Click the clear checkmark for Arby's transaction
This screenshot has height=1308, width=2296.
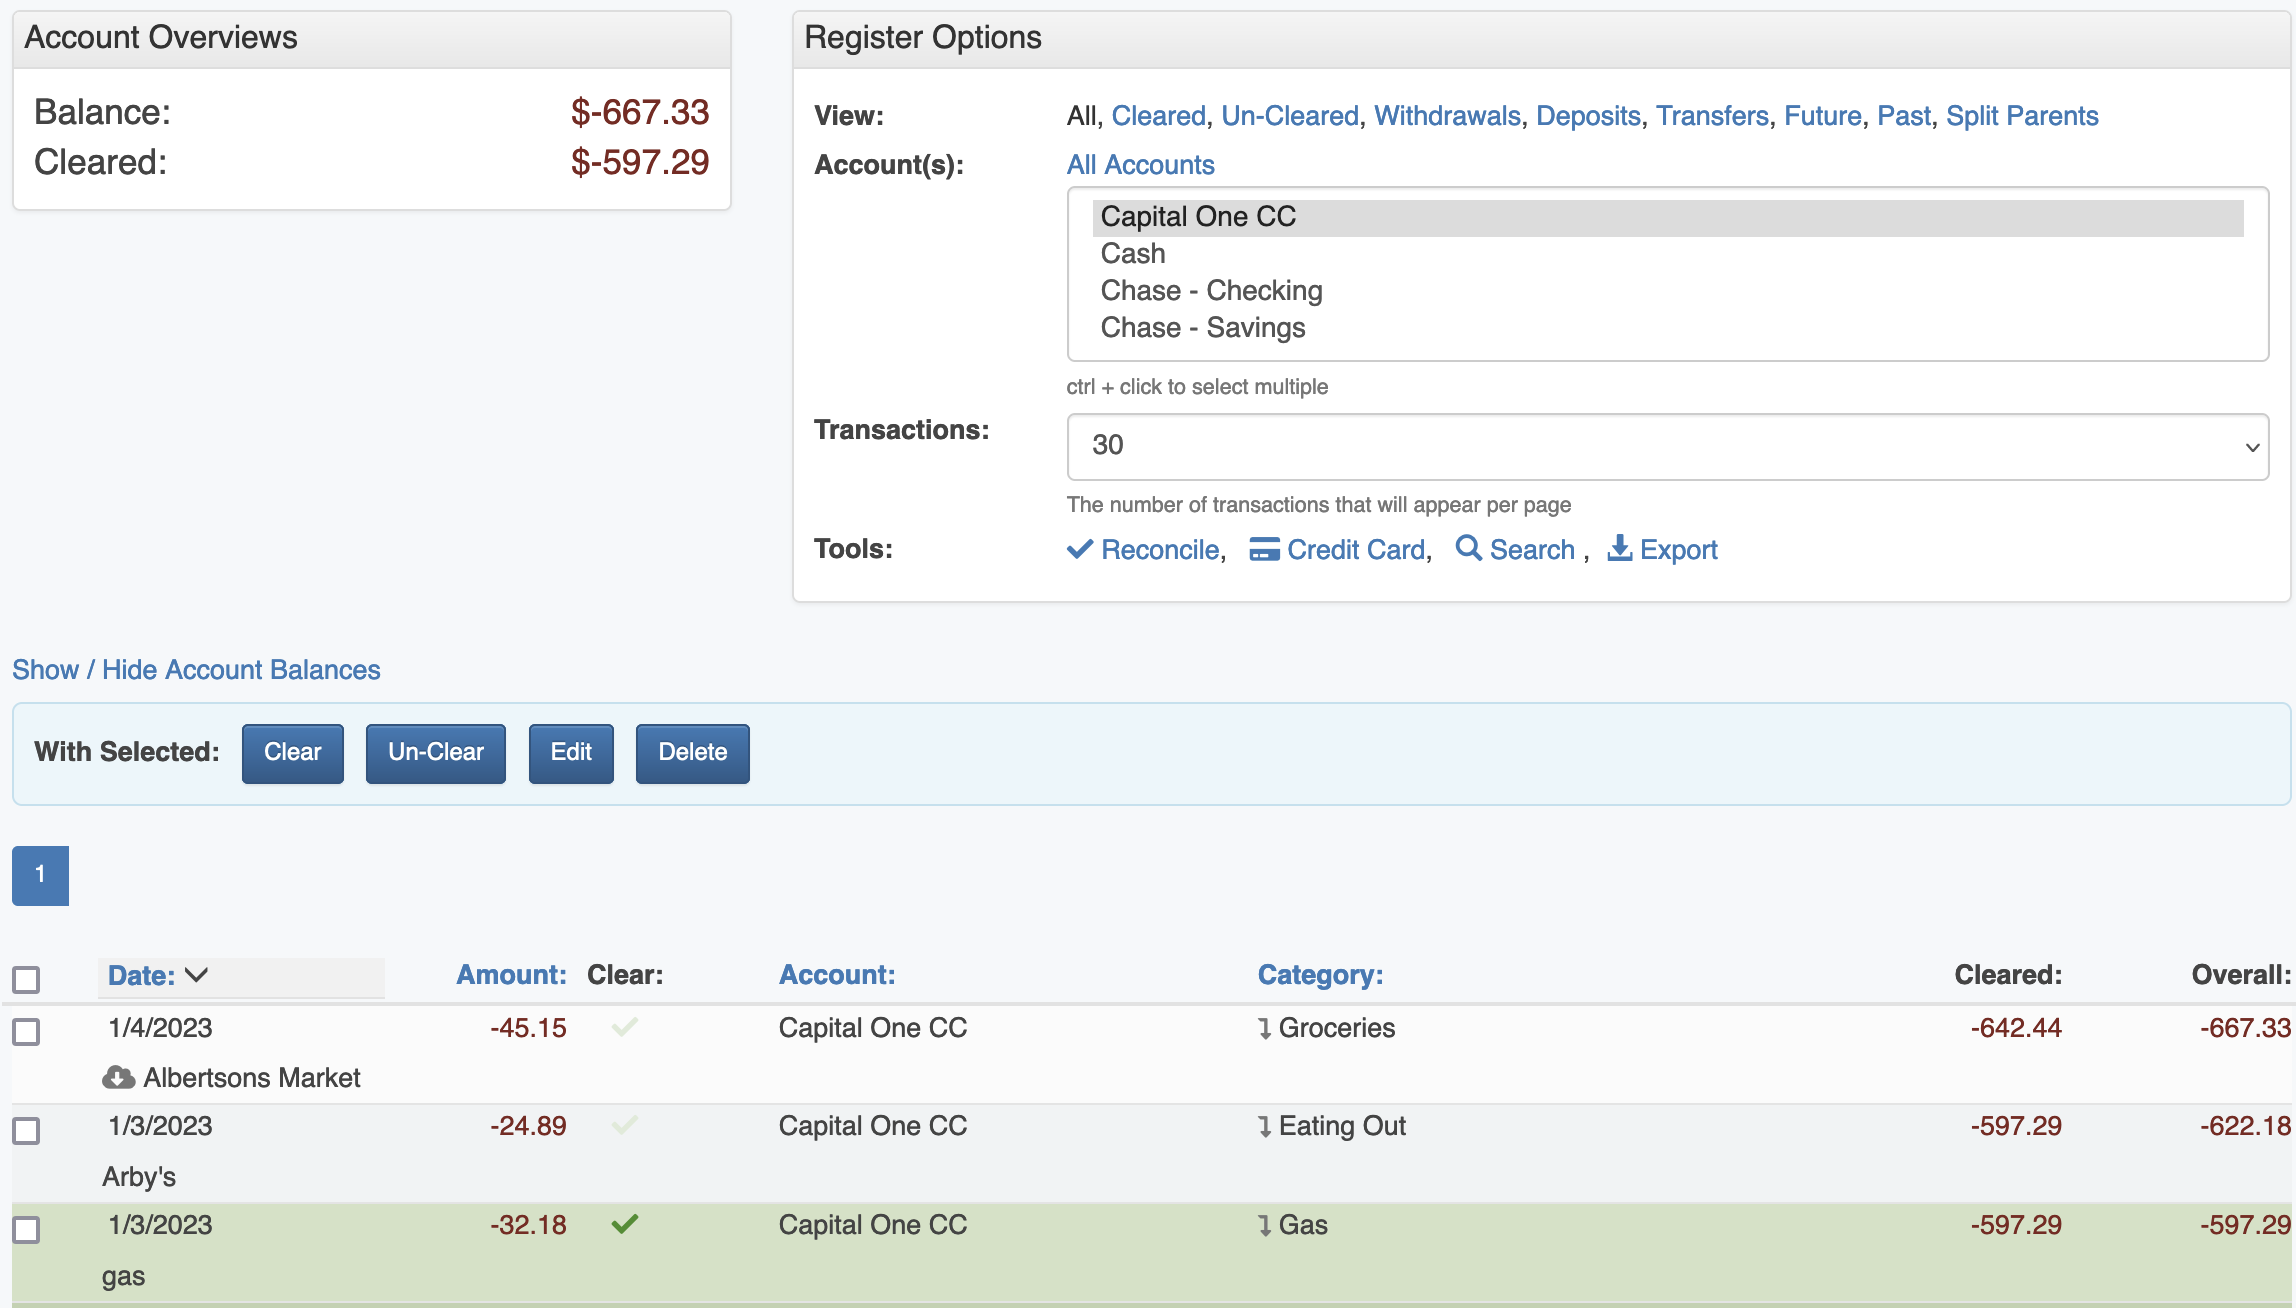(625, 1125)
